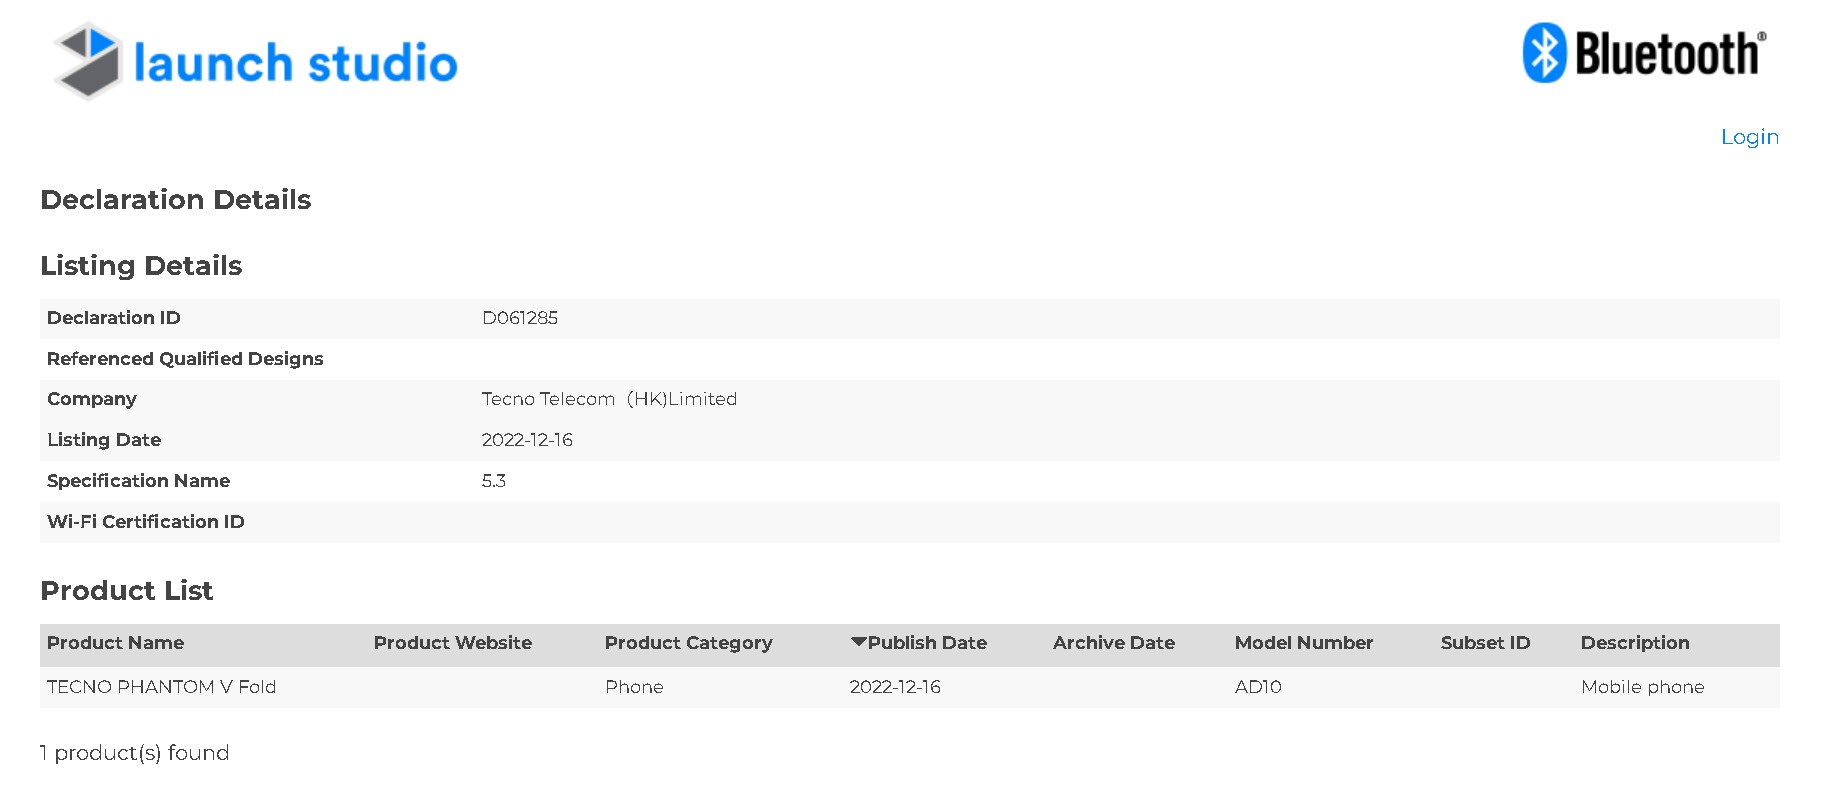Sort by Product Category column header
Image resolution: width=1842 pixels, height=787 pixels.
coord(688,643)
